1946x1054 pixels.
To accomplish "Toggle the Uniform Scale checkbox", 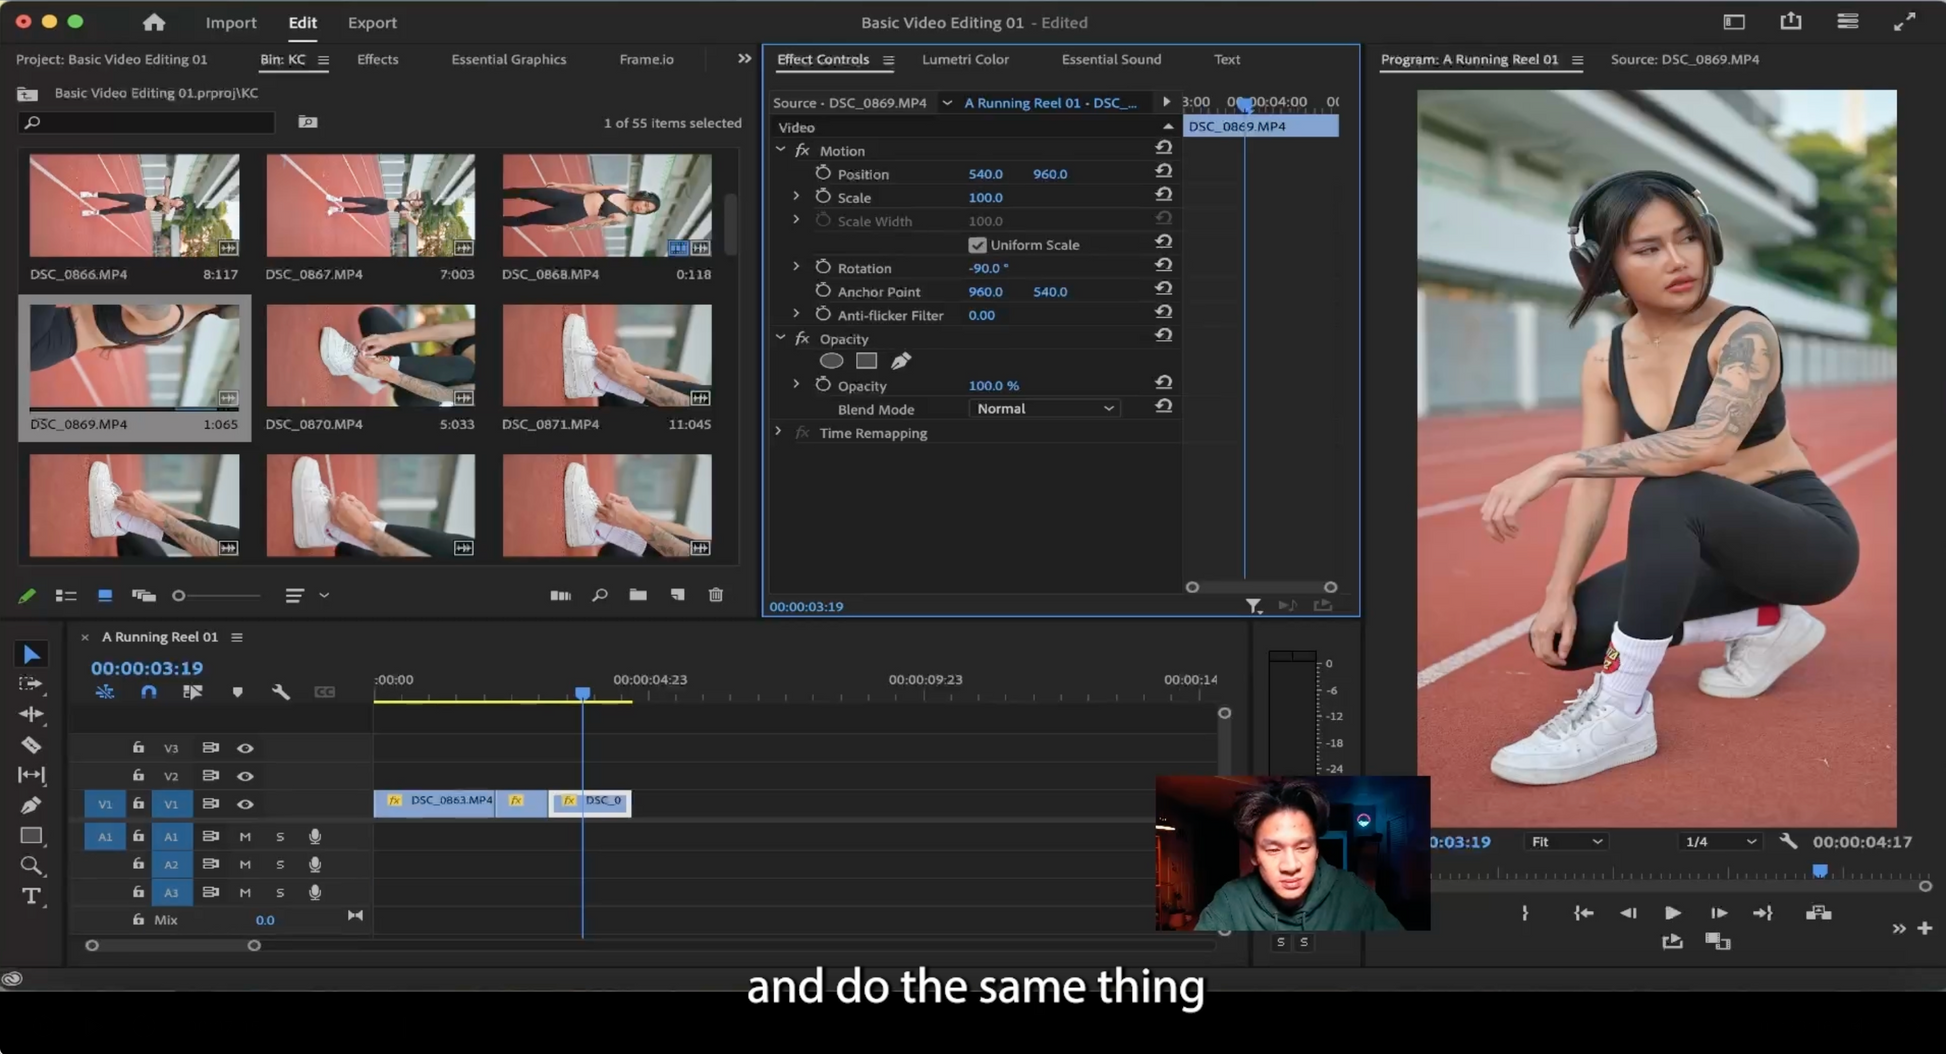I will (977, 245).
